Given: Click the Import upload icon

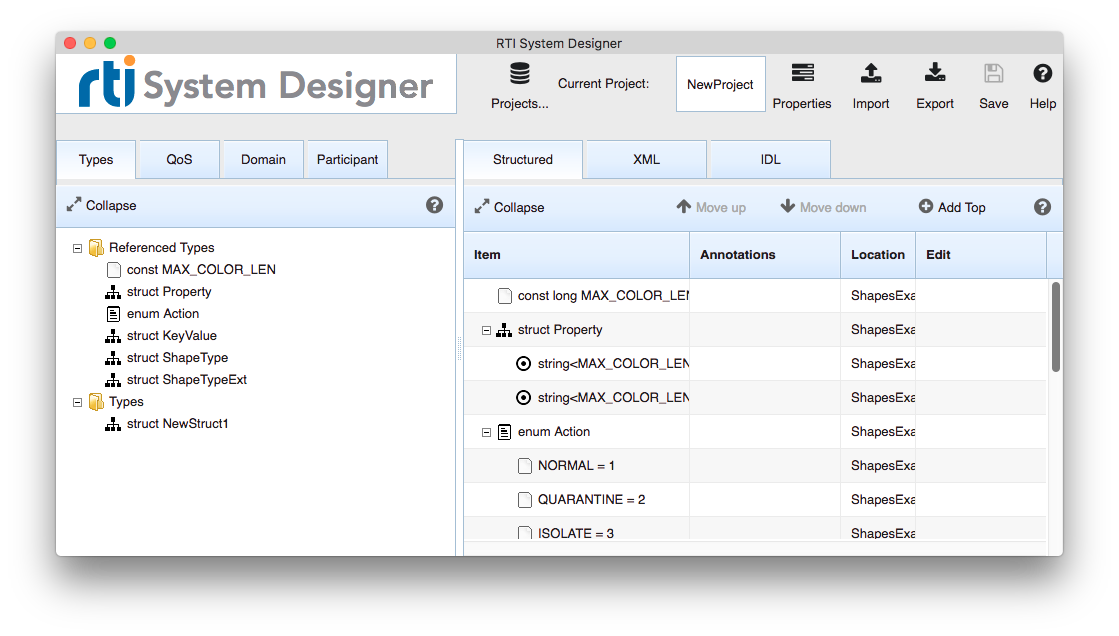Looking at the screenshot, I should [x=871, y=74].
